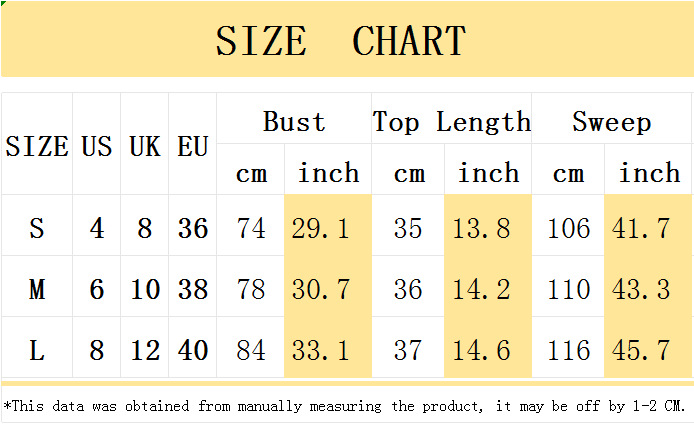The width and height of the screenshot is (694, 425).
Task: Select the 84 bust cm value
Action: (251, 351)
